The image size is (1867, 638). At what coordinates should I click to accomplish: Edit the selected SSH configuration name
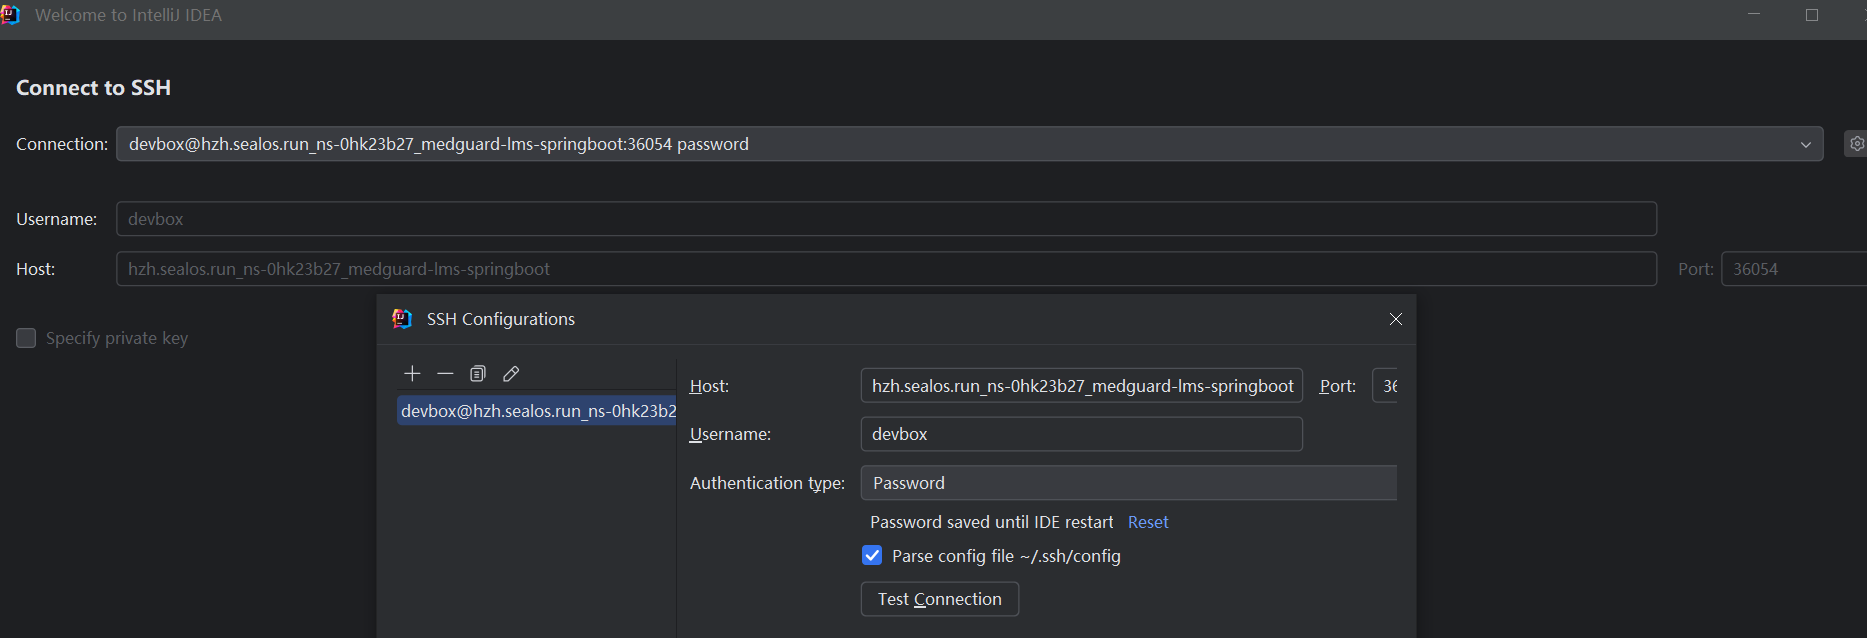(511, 373)
